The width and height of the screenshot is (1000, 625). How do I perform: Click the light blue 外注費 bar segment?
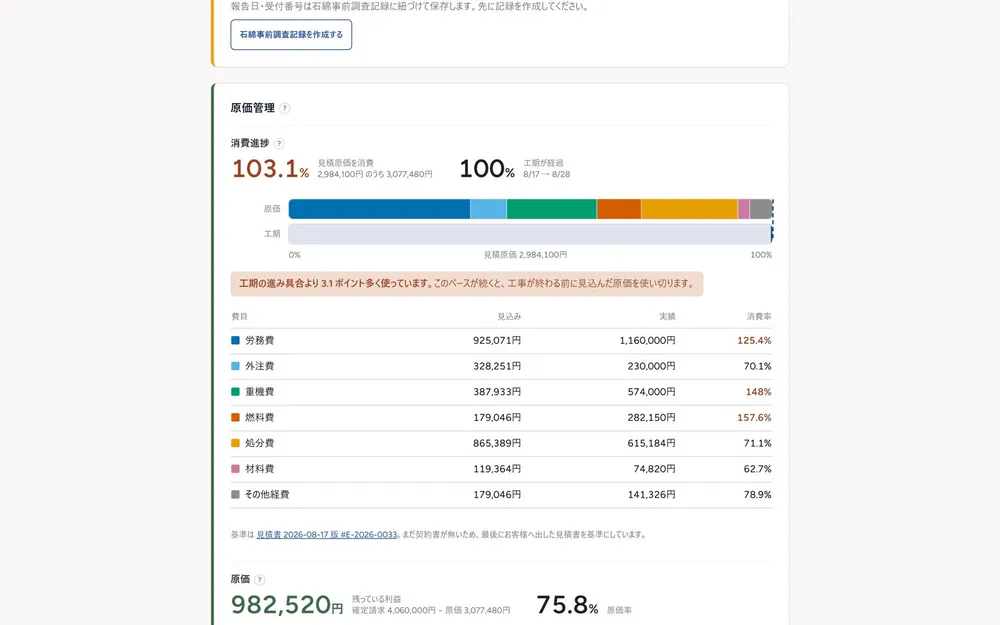[489, 209]
